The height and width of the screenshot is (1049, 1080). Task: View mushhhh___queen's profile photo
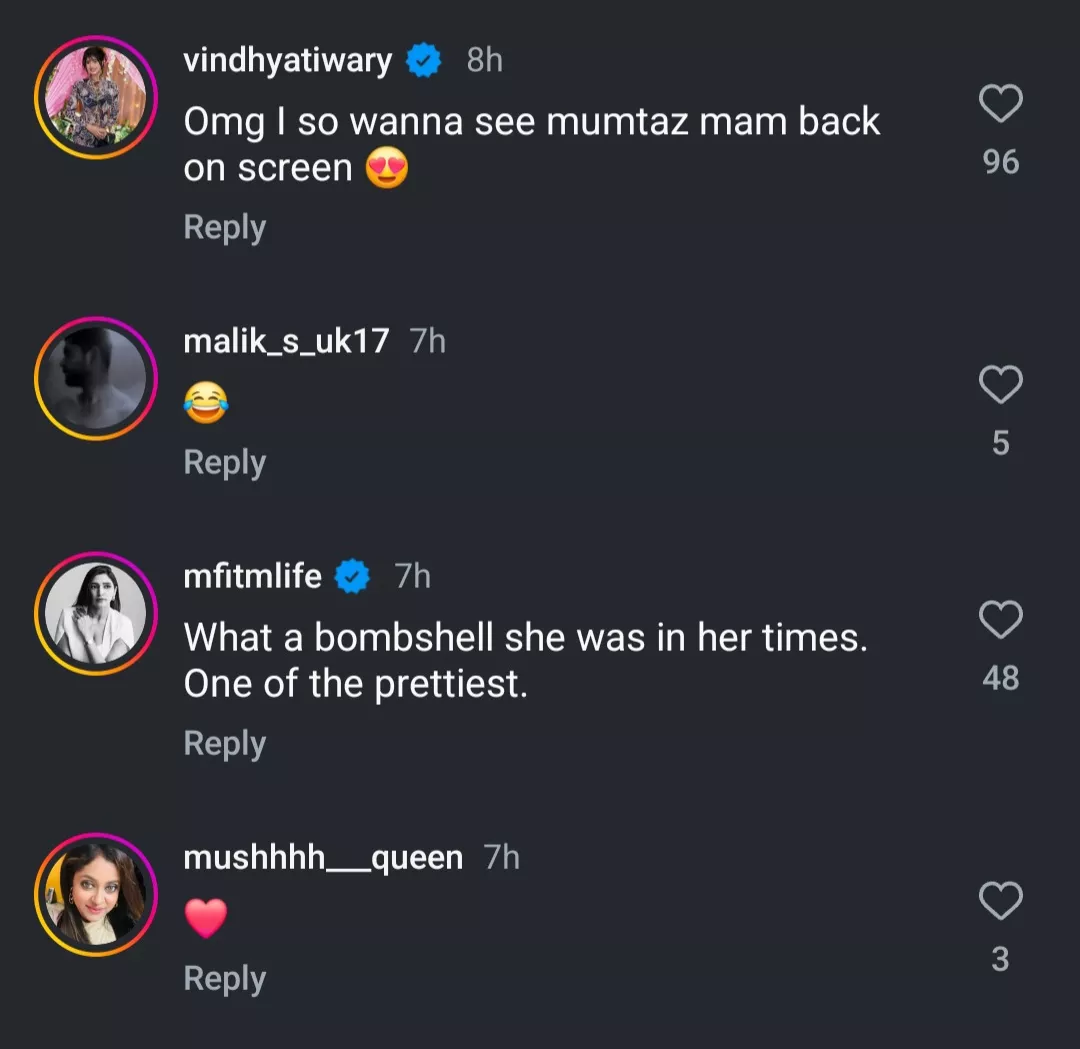[96, 895]
